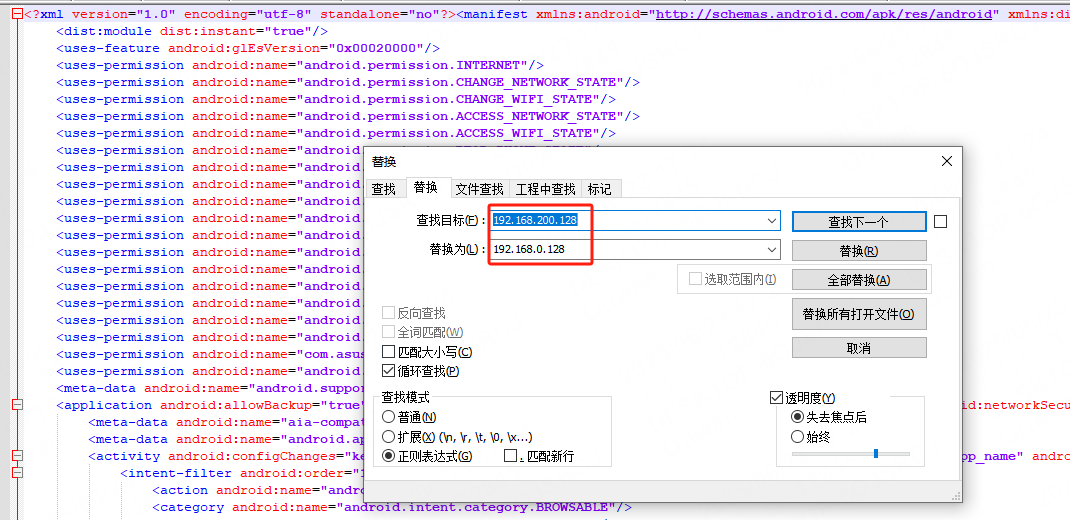Screen dimensions: 1070x520
Task: Disable the 透明度 checkbox
Action: click(x=777, y=398)
